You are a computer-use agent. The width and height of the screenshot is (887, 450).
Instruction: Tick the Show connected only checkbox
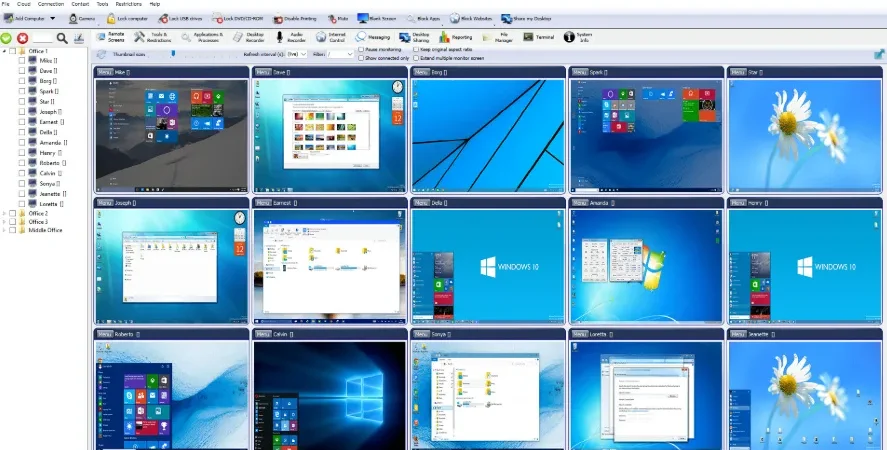(361, 58)
